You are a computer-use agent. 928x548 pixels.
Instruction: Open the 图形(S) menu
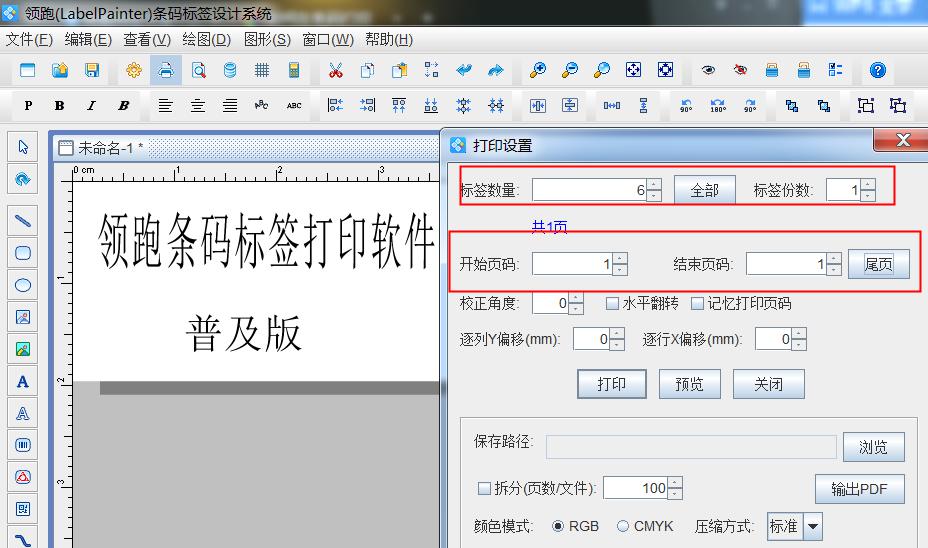(x=267, y=40)
